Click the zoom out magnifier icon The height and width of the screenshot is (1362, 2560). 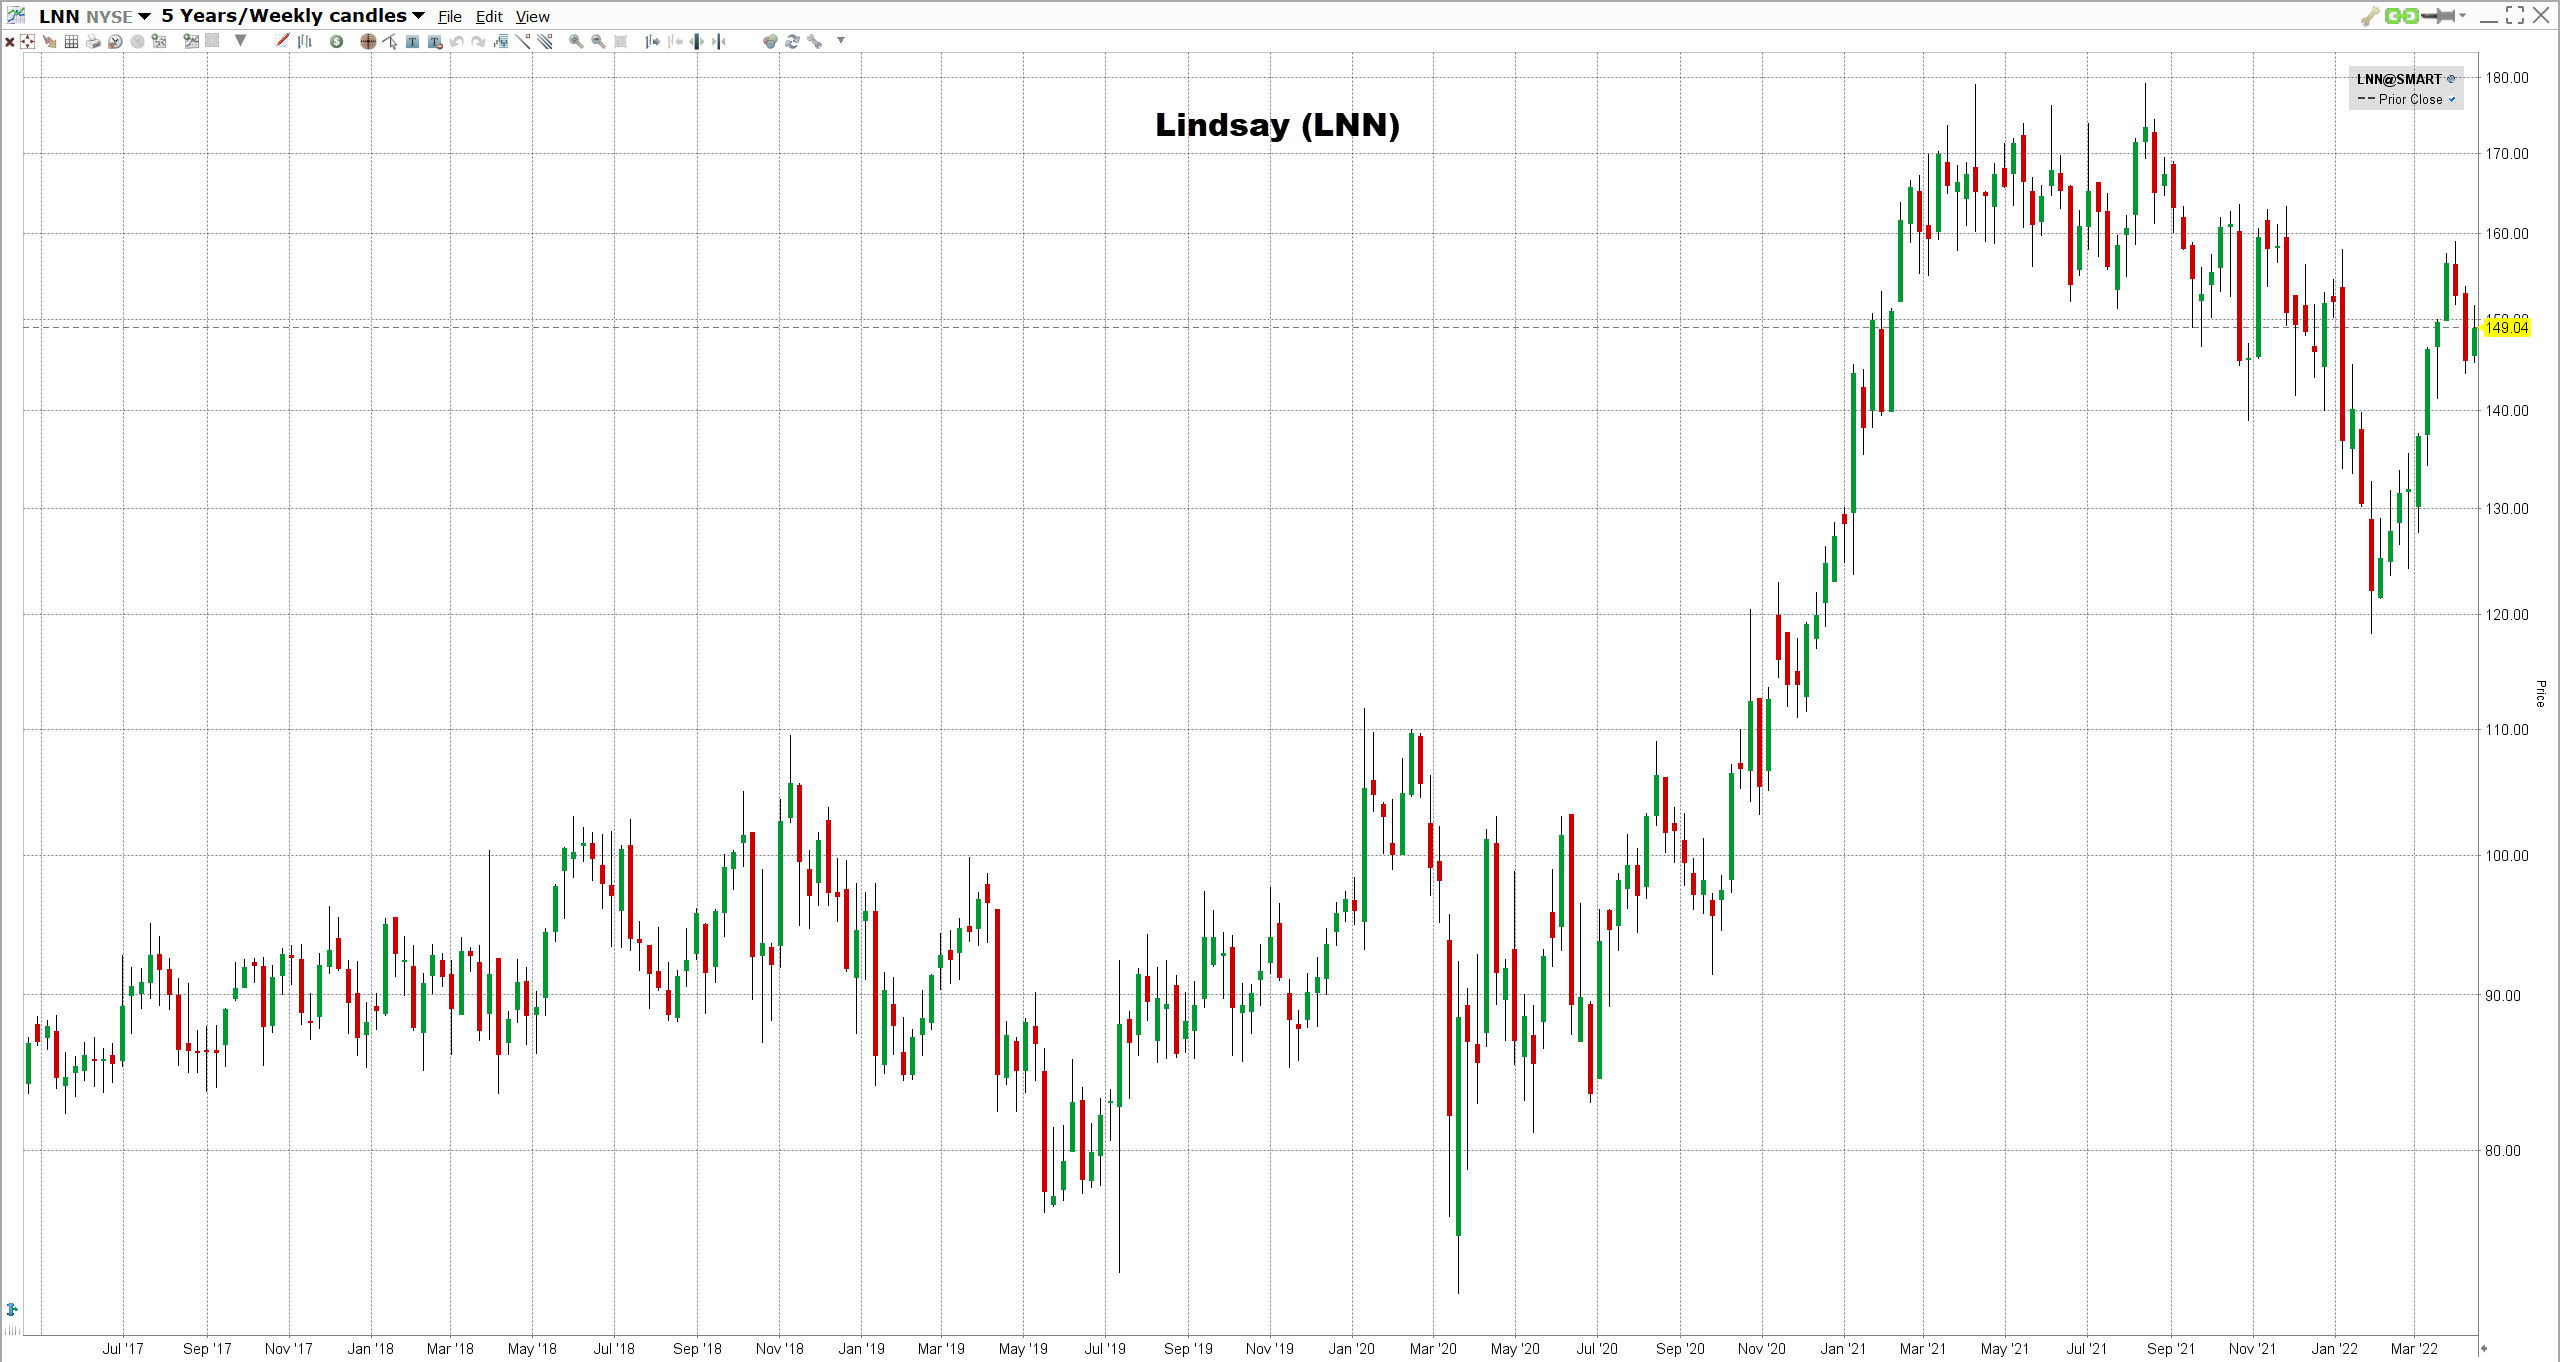click(x=598, y=41)
